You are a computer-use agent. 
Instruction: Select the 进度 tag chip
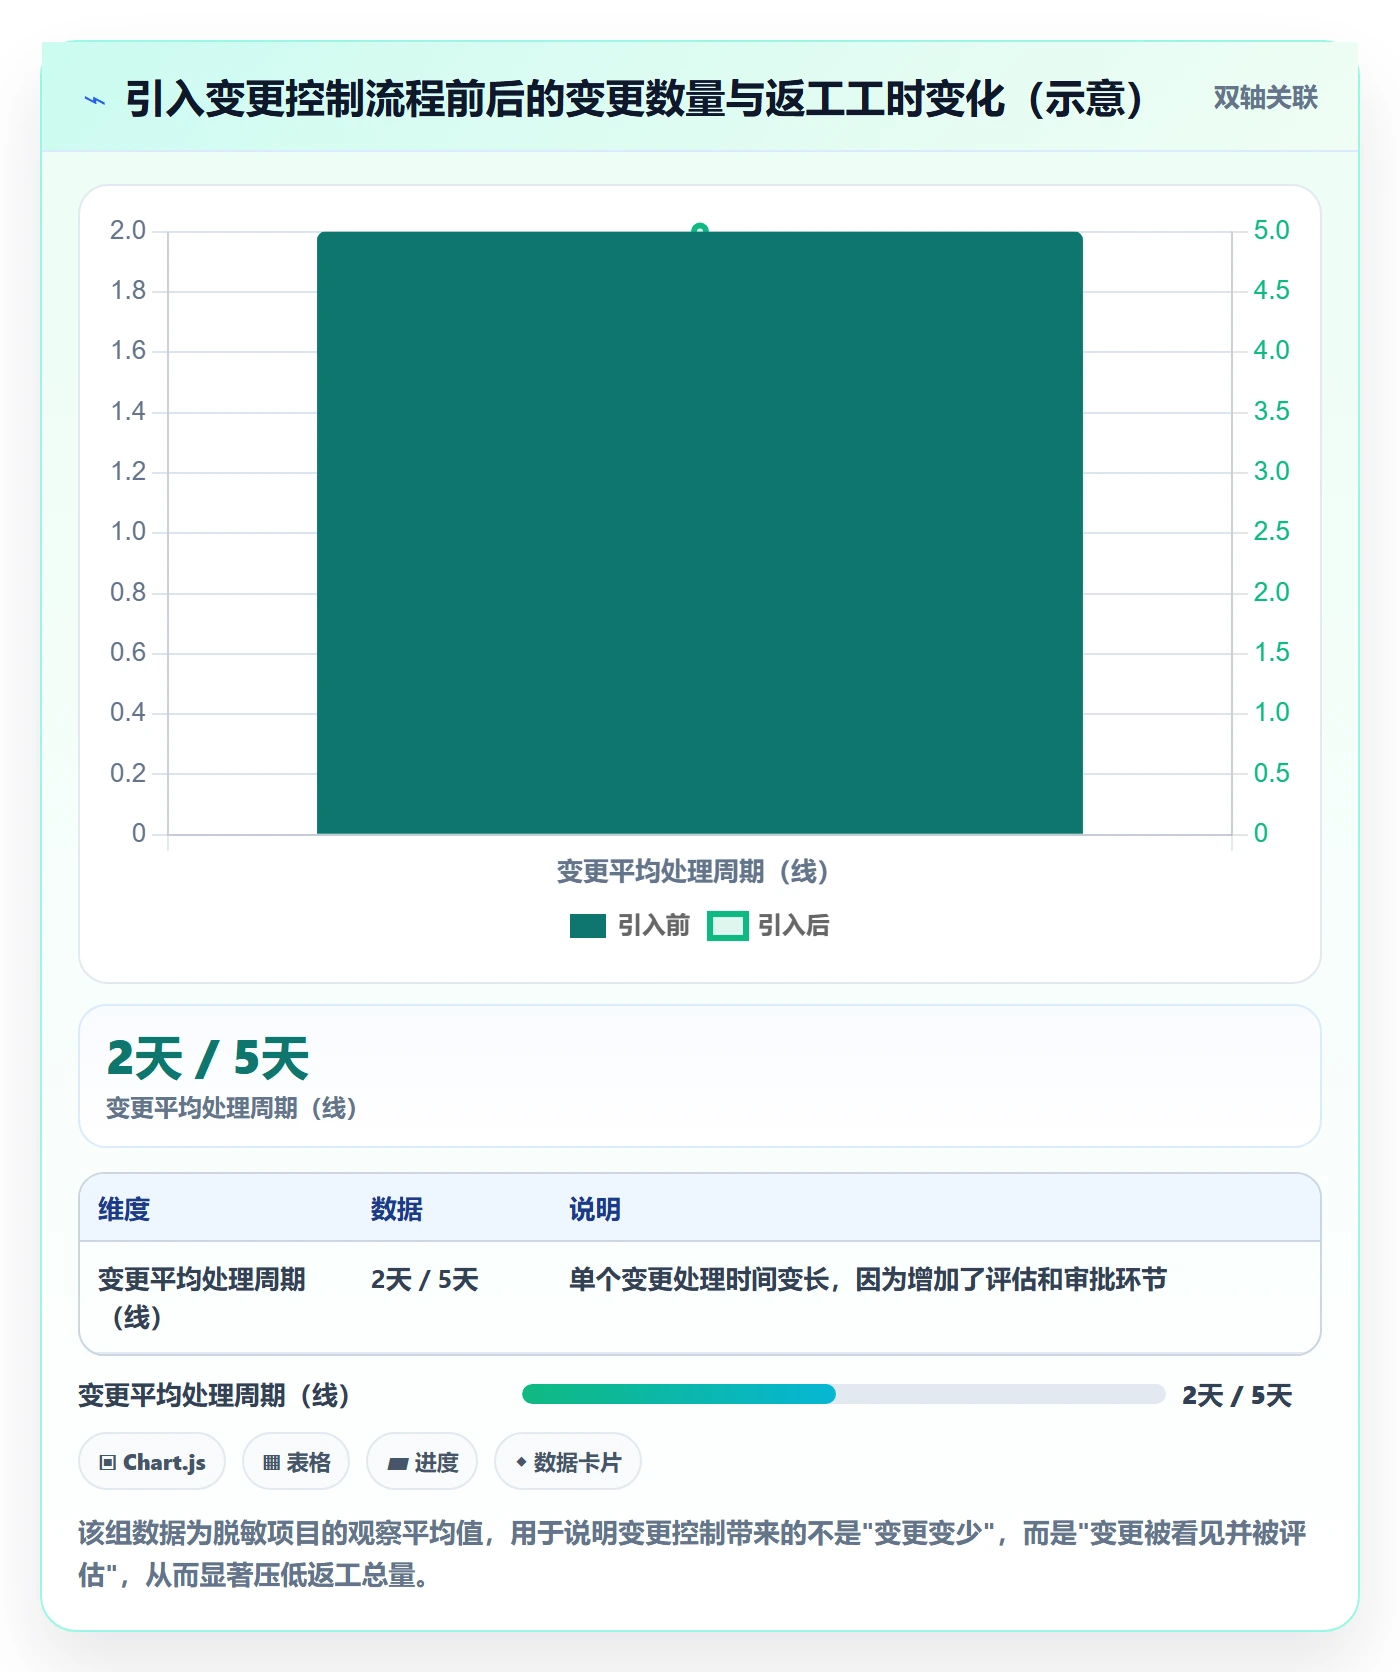[x=422, y=1462]
